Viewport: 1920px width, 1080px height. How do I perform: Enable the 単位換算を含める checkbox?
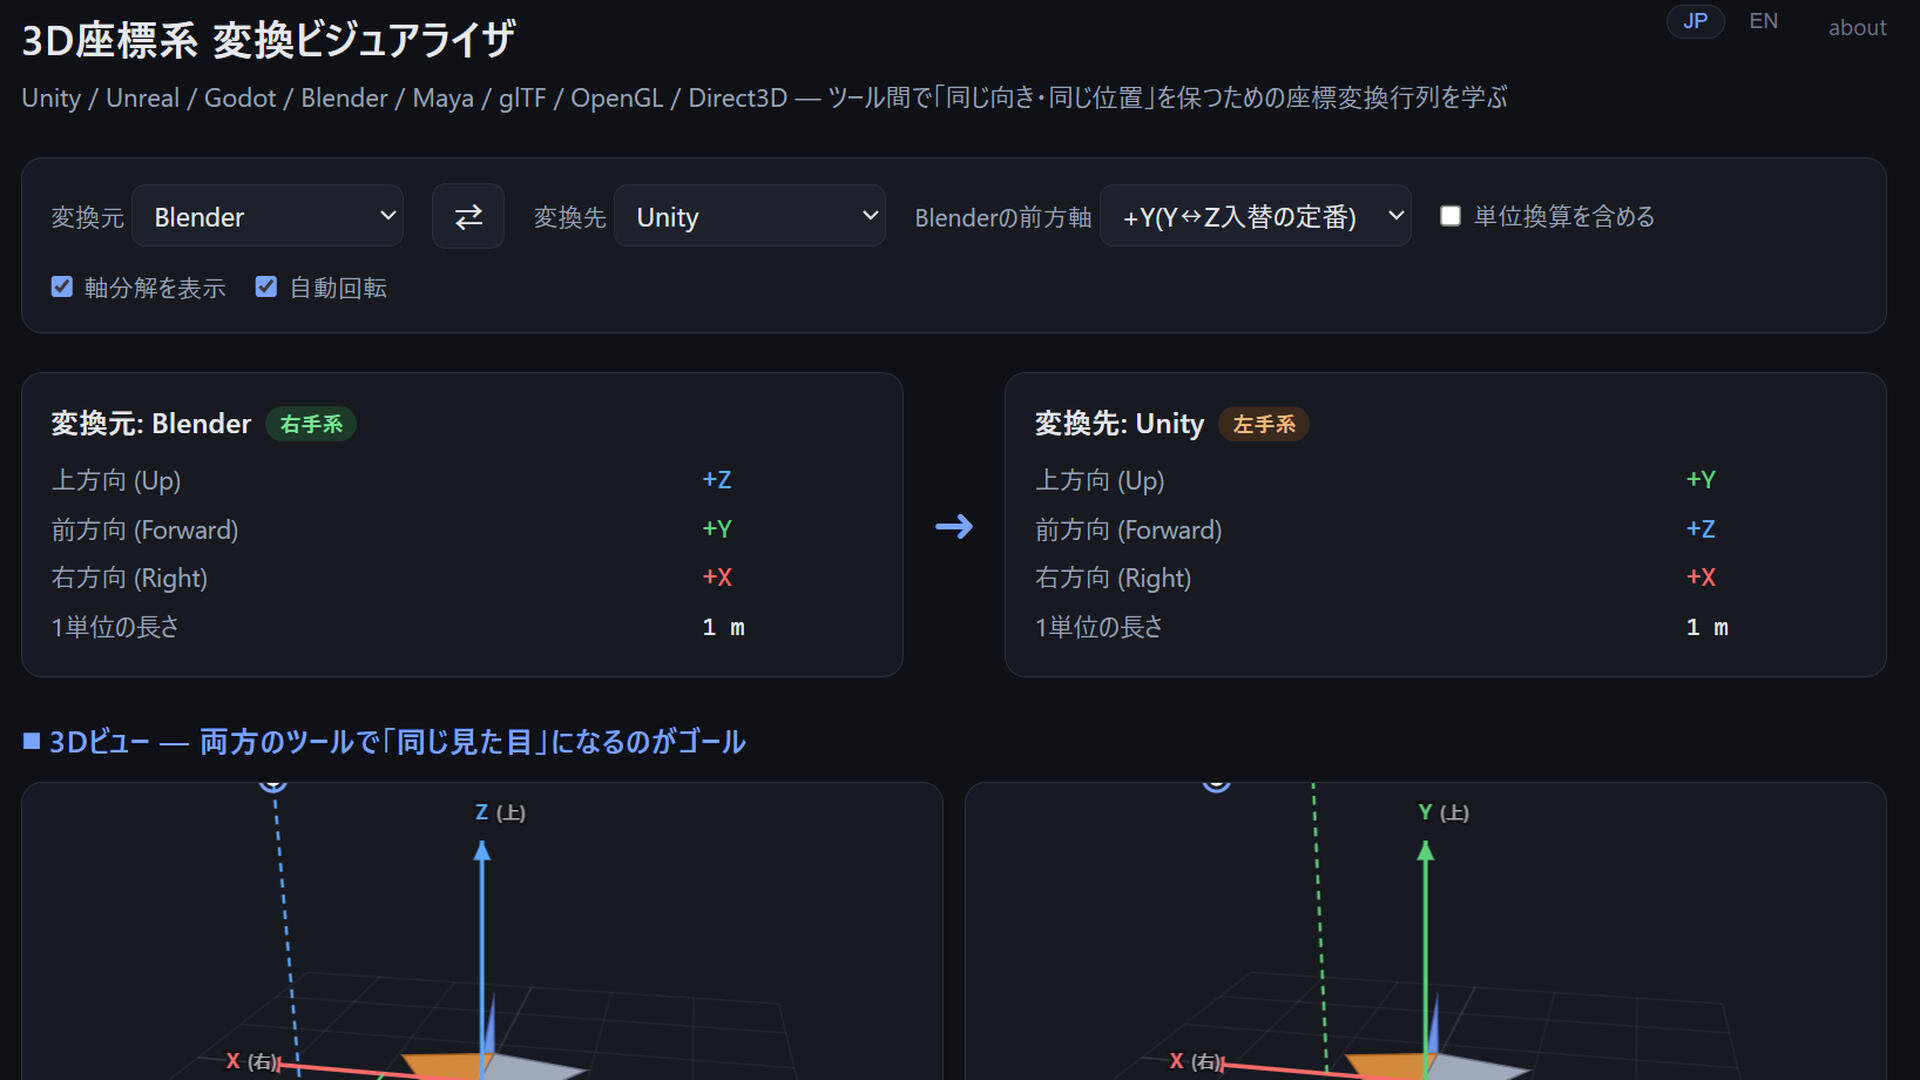click(1450, 216)
